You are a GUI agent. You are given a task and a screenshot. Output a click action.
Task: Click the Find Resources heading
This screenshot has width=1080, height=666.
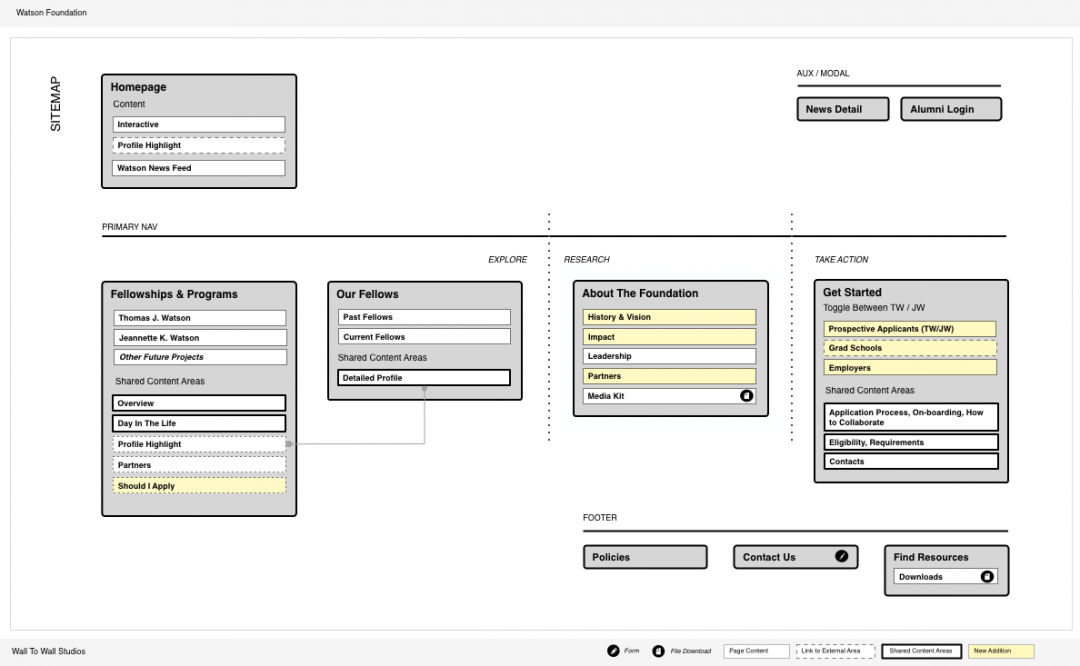pos(931,557)
